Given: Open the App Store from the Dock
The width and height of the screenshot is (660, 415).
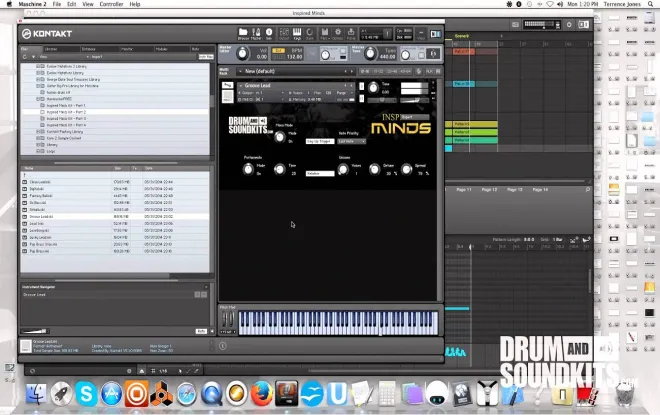Looking at the screenshot, I should click(112, 394).
